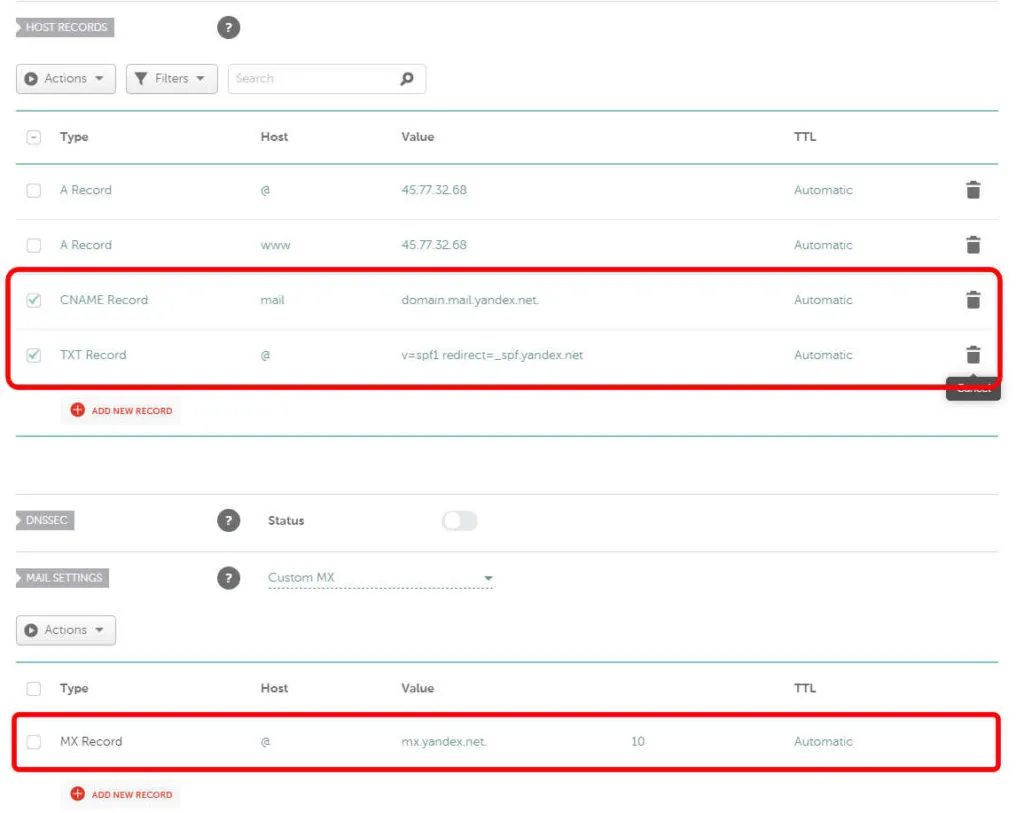Click help icon beside DNSSEC
Screen dimensions: 1024x813
click(x=228, y=521)
